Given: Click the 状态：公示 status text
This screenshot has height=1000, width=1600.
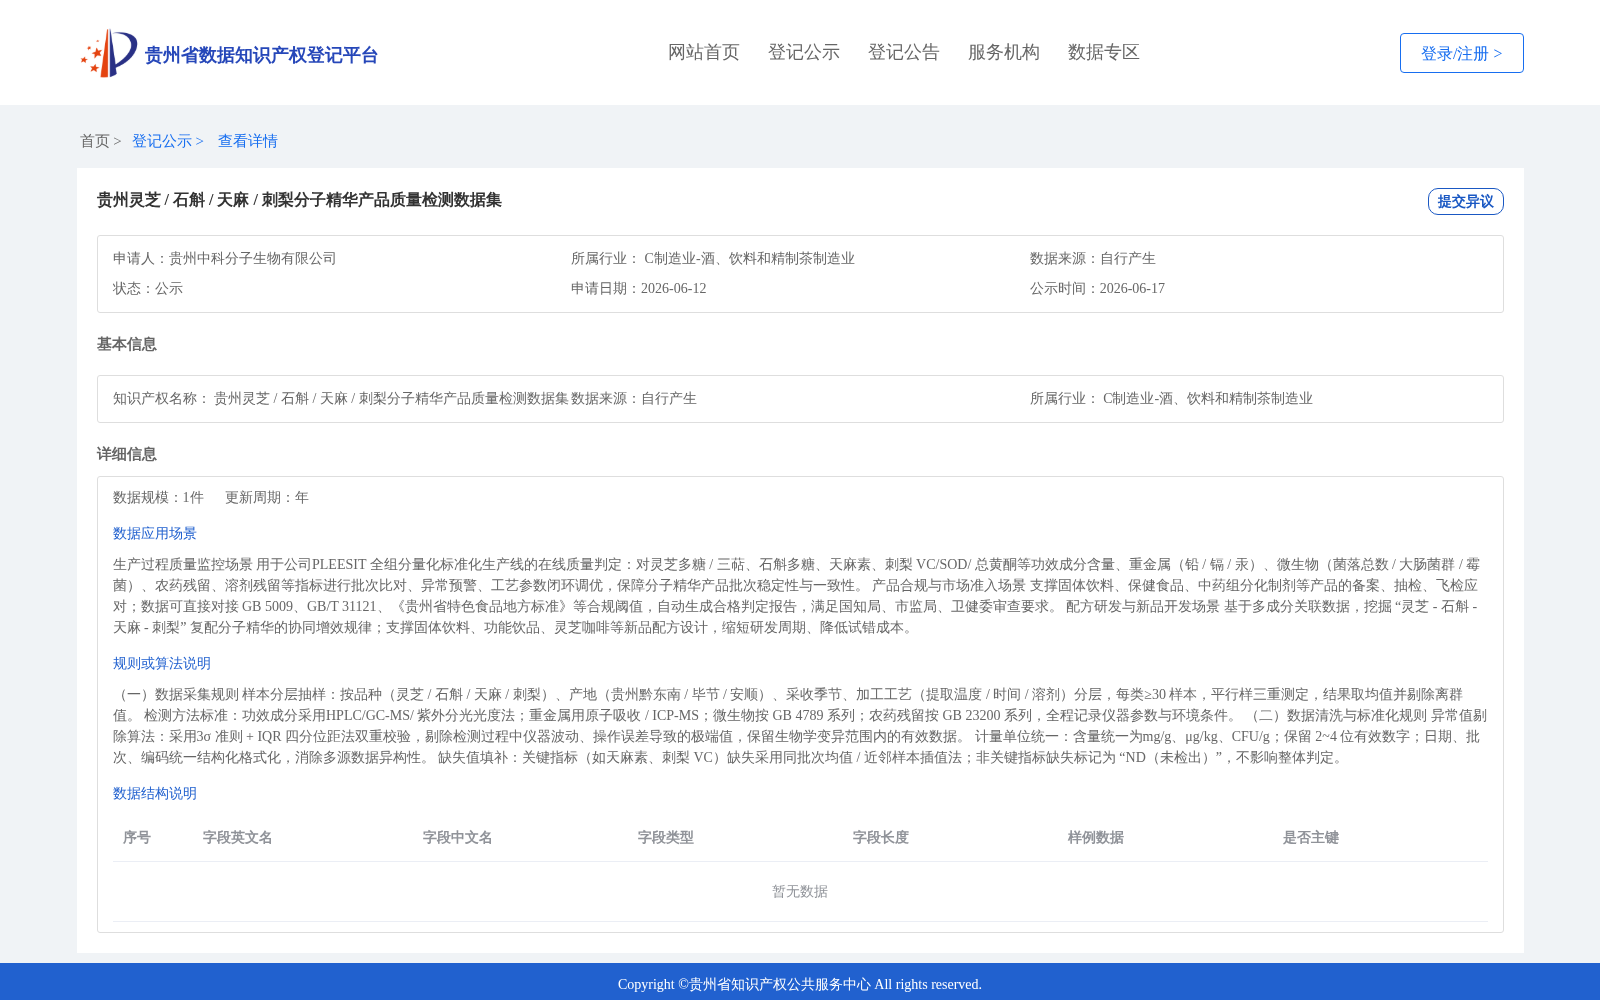Looking at the screenshot, I should pyautogui.click(x=148, y=289).
